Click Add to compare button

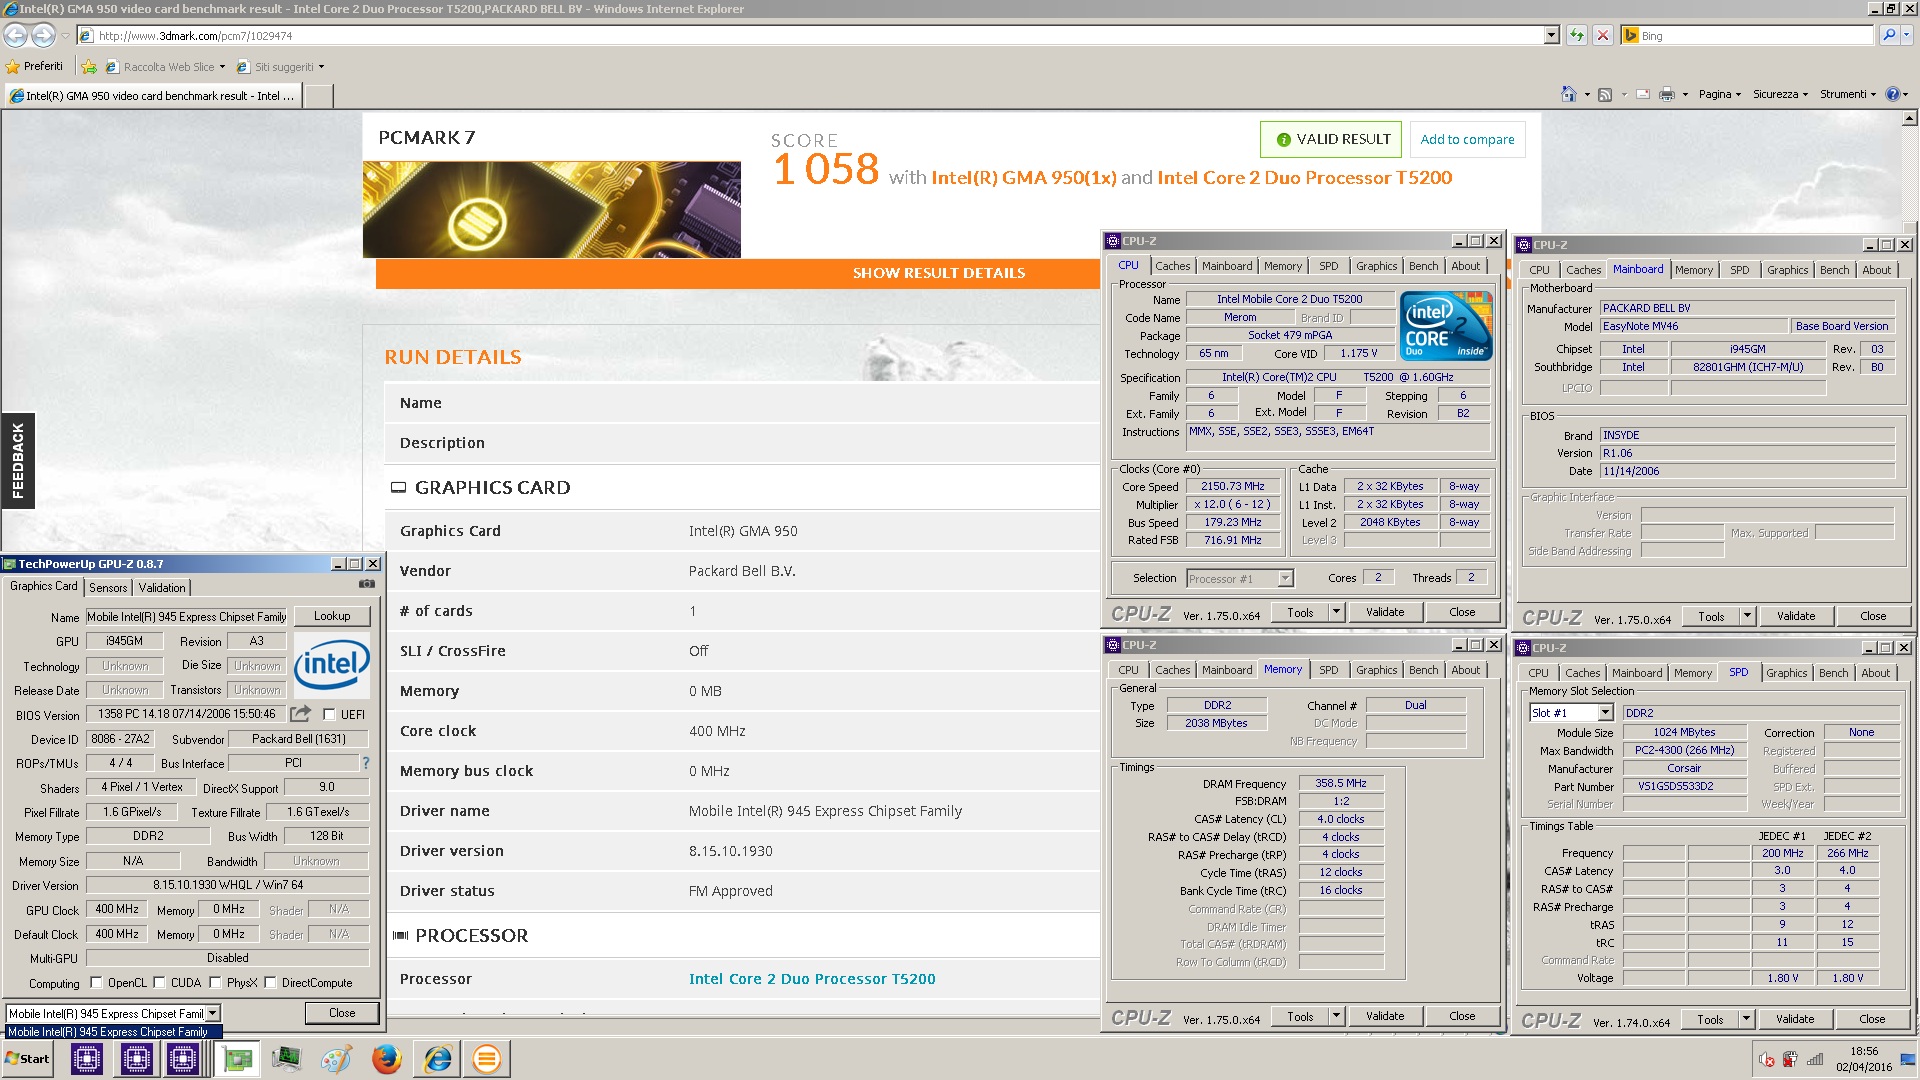click(x=1467, y=139)
